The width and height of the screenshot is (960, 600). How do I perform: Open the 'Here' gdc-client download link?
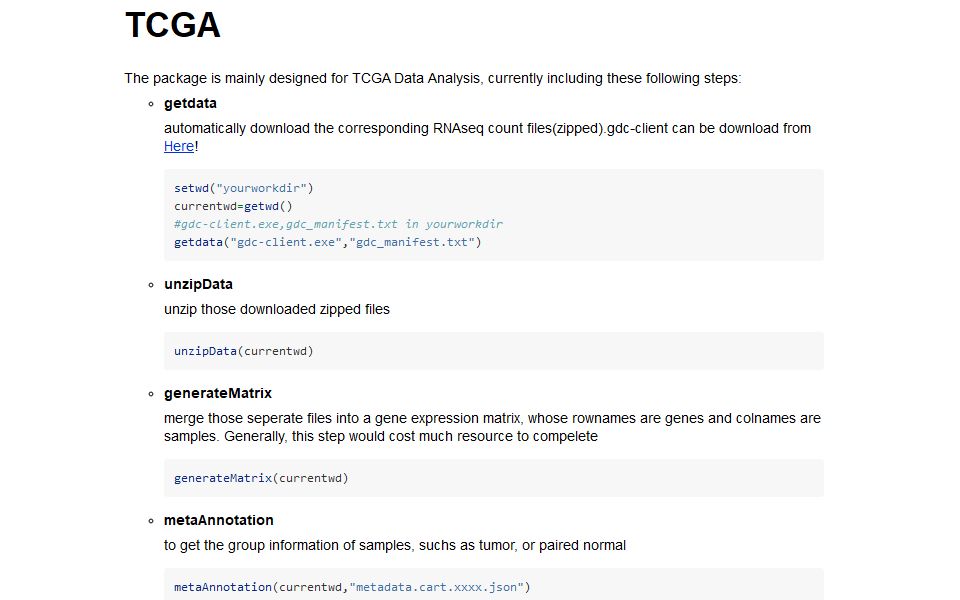coord(179,146)
